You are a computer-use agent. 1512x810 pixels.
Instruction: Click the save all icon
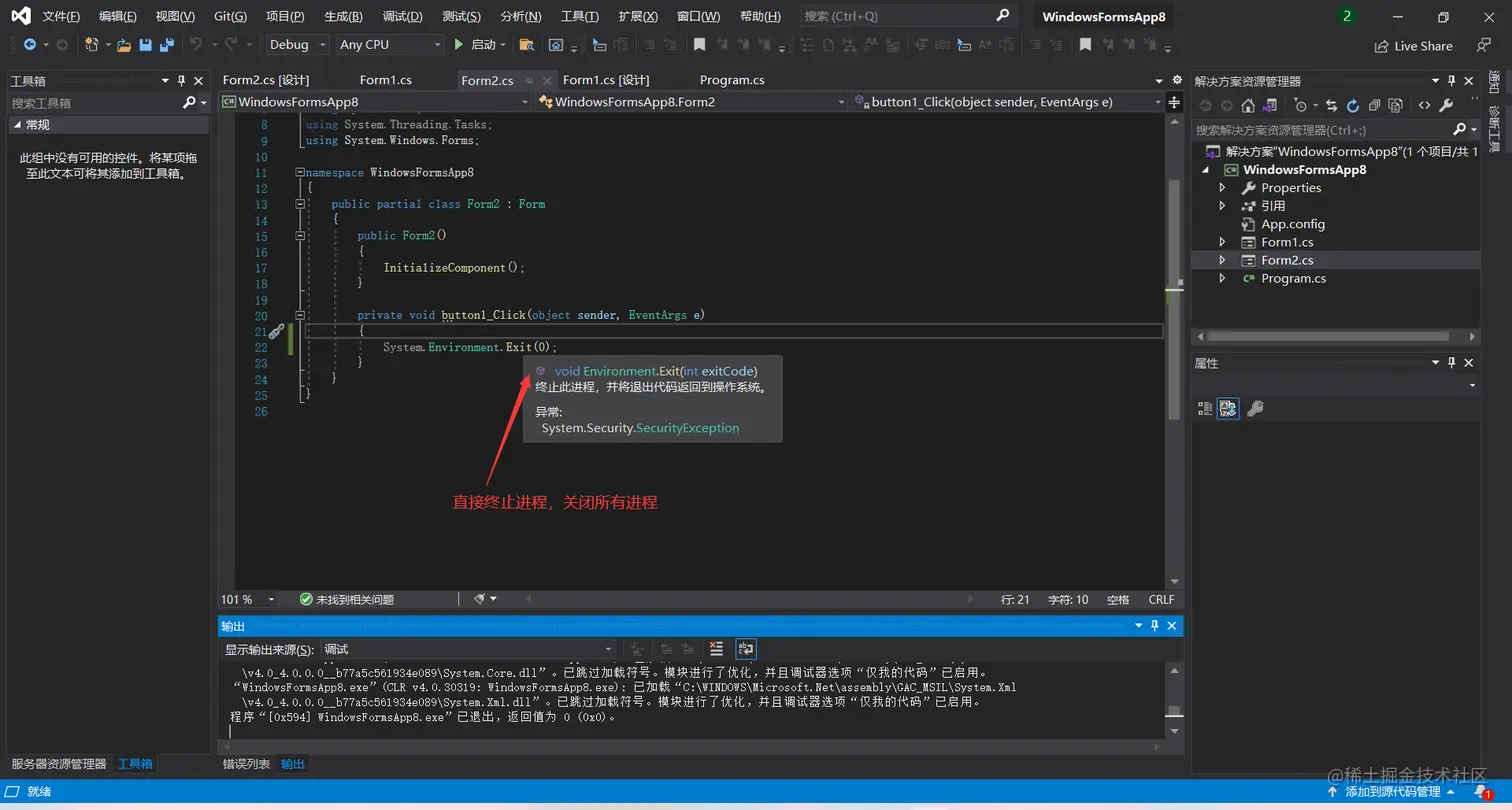[x=166, y=44]
